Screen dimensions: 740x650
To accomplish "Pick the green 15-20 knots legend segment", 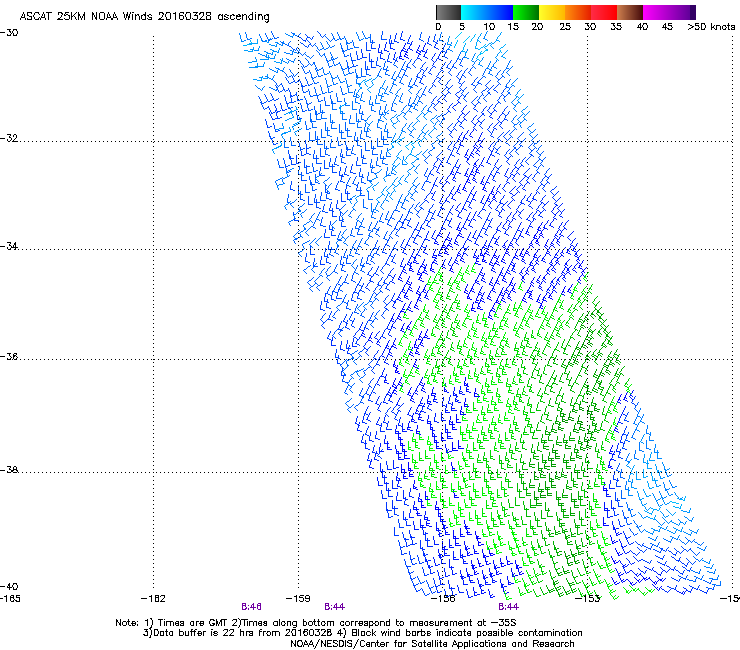I will coord(526,12).
